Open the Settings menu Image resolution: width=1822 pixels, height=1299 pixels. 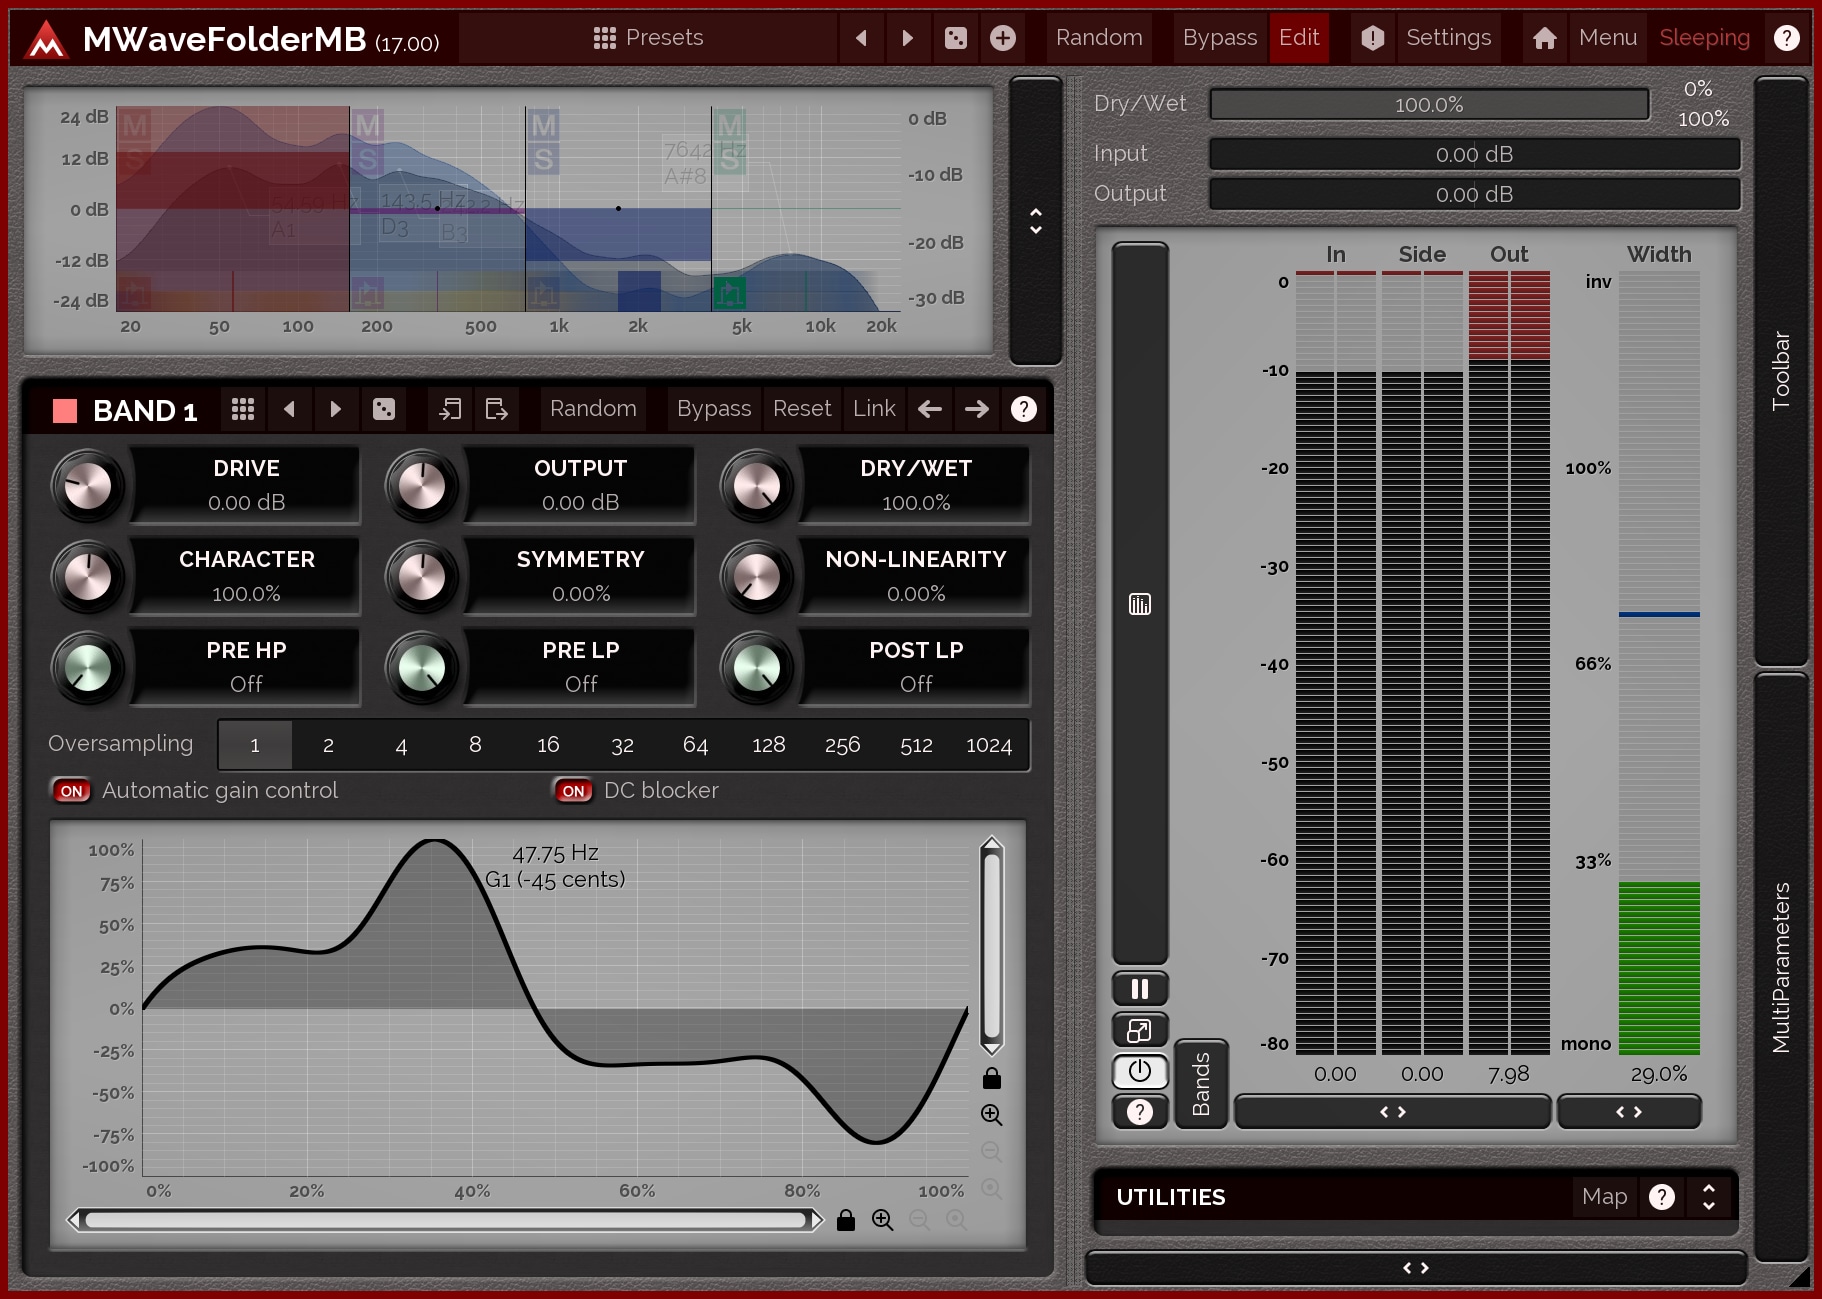click(x=1447, y=38)
